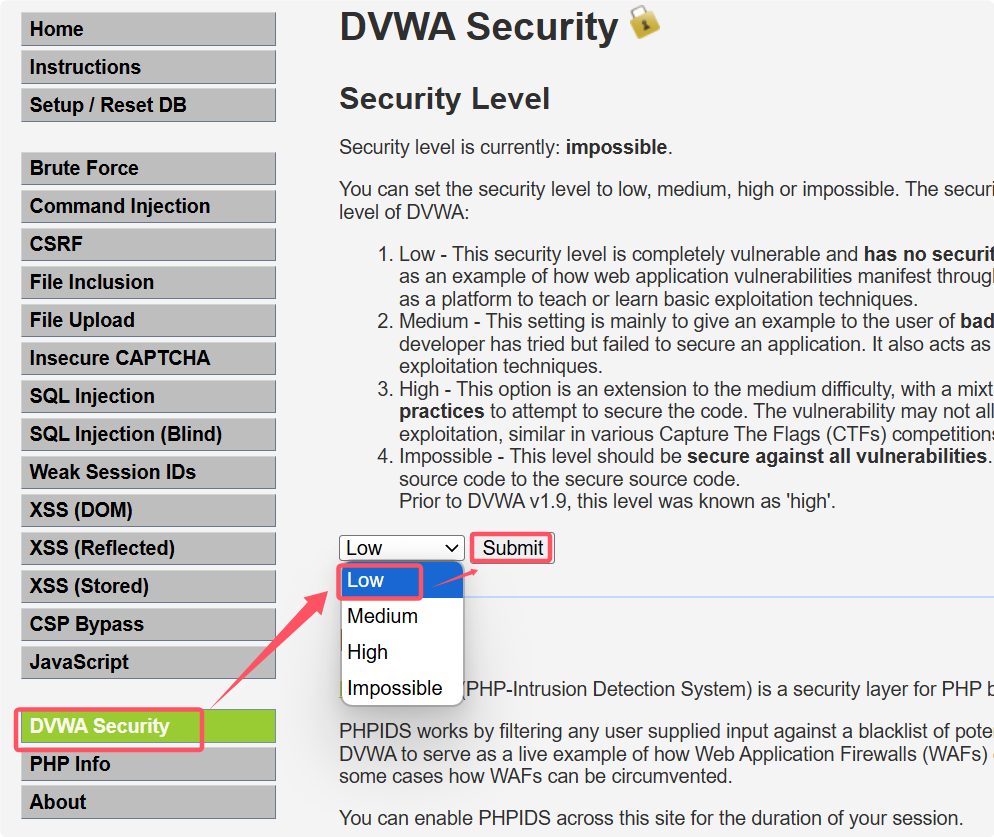This screenshot has height=837, width=994.
Task: Open the Home menu item
Action: (148, 29)
